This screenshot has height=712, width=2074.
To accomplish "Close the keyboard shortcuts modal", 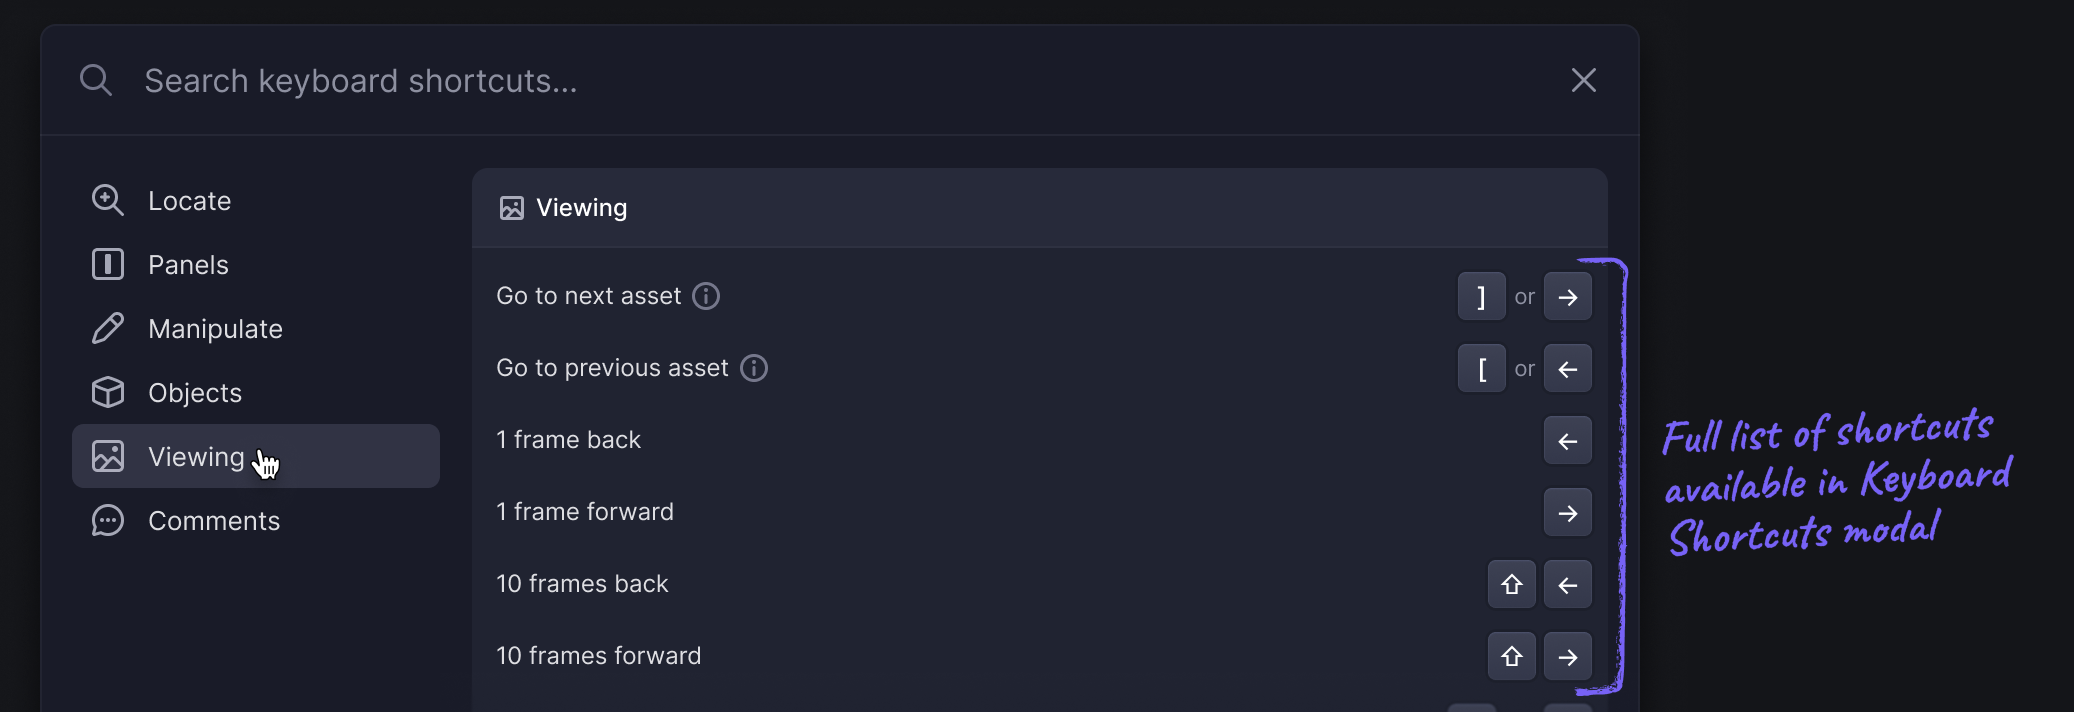I will (x=1583, y=80).
